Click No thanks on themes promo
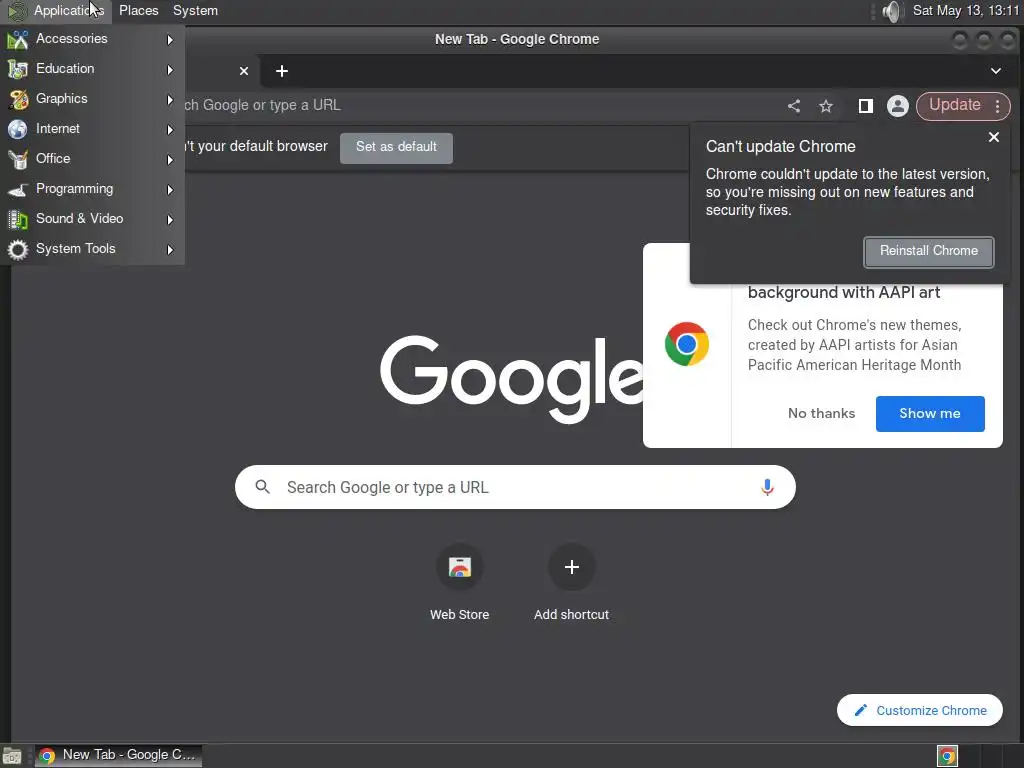 [x=821, y=413]
